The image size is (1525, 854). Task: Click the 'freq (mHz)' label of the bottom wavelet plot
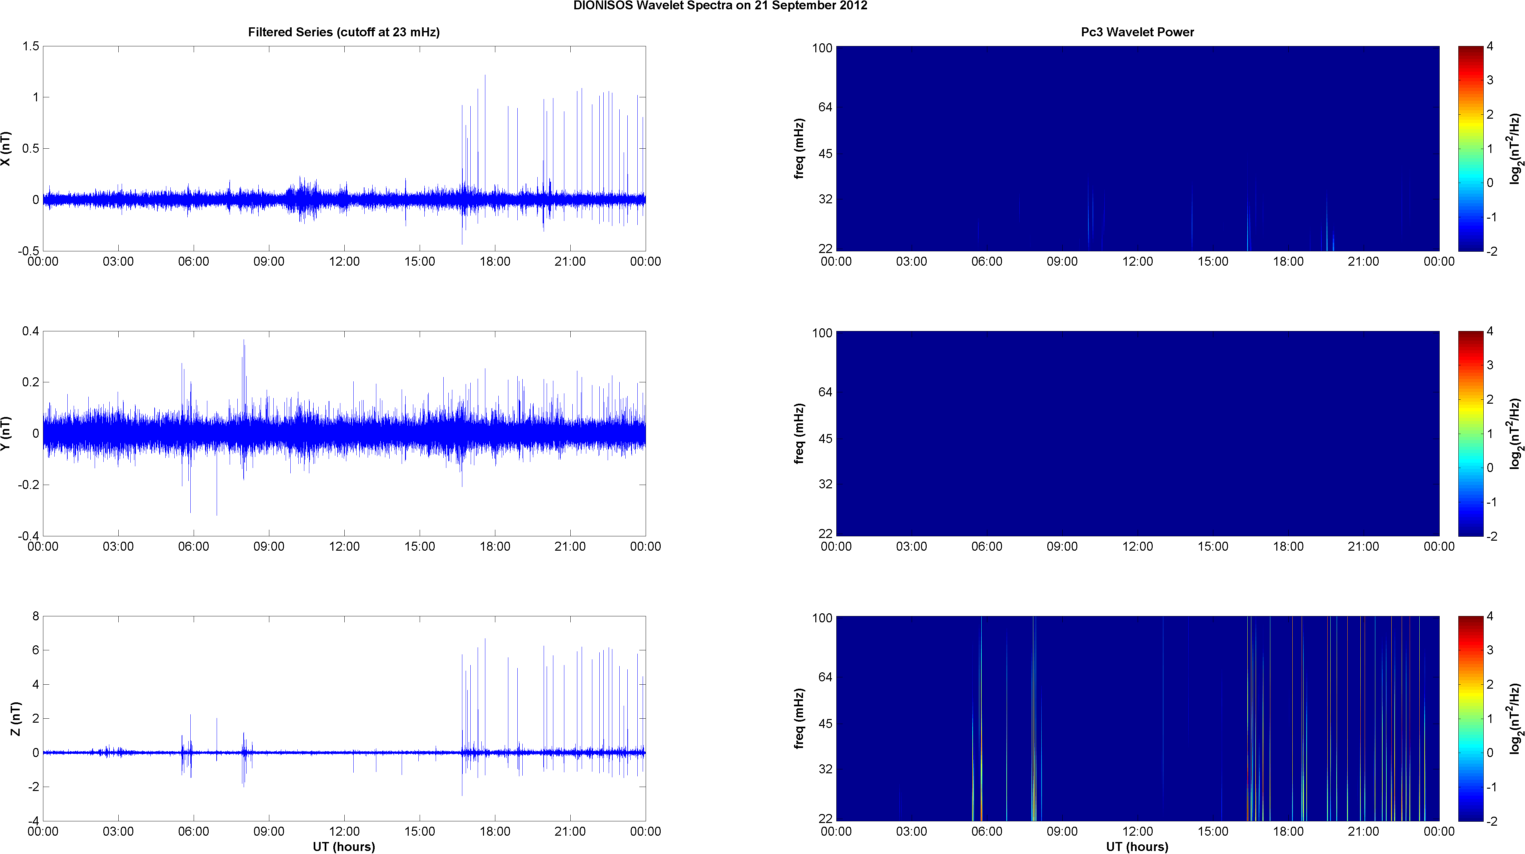800,718
